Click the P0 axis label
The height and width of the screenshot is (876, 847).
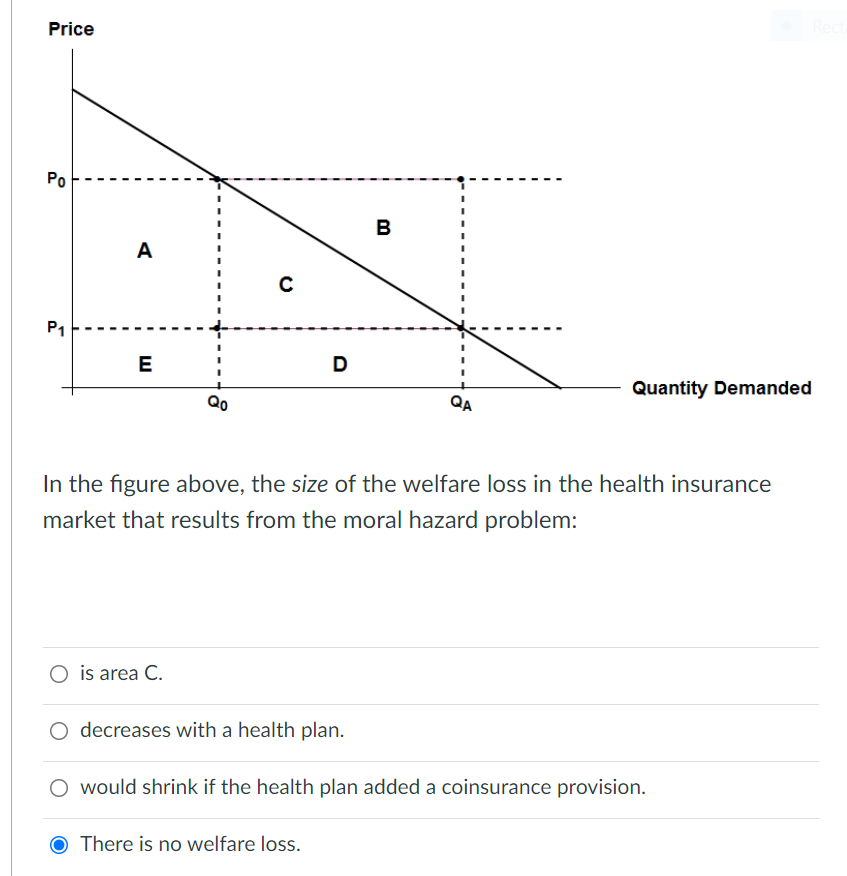point(58,177)
